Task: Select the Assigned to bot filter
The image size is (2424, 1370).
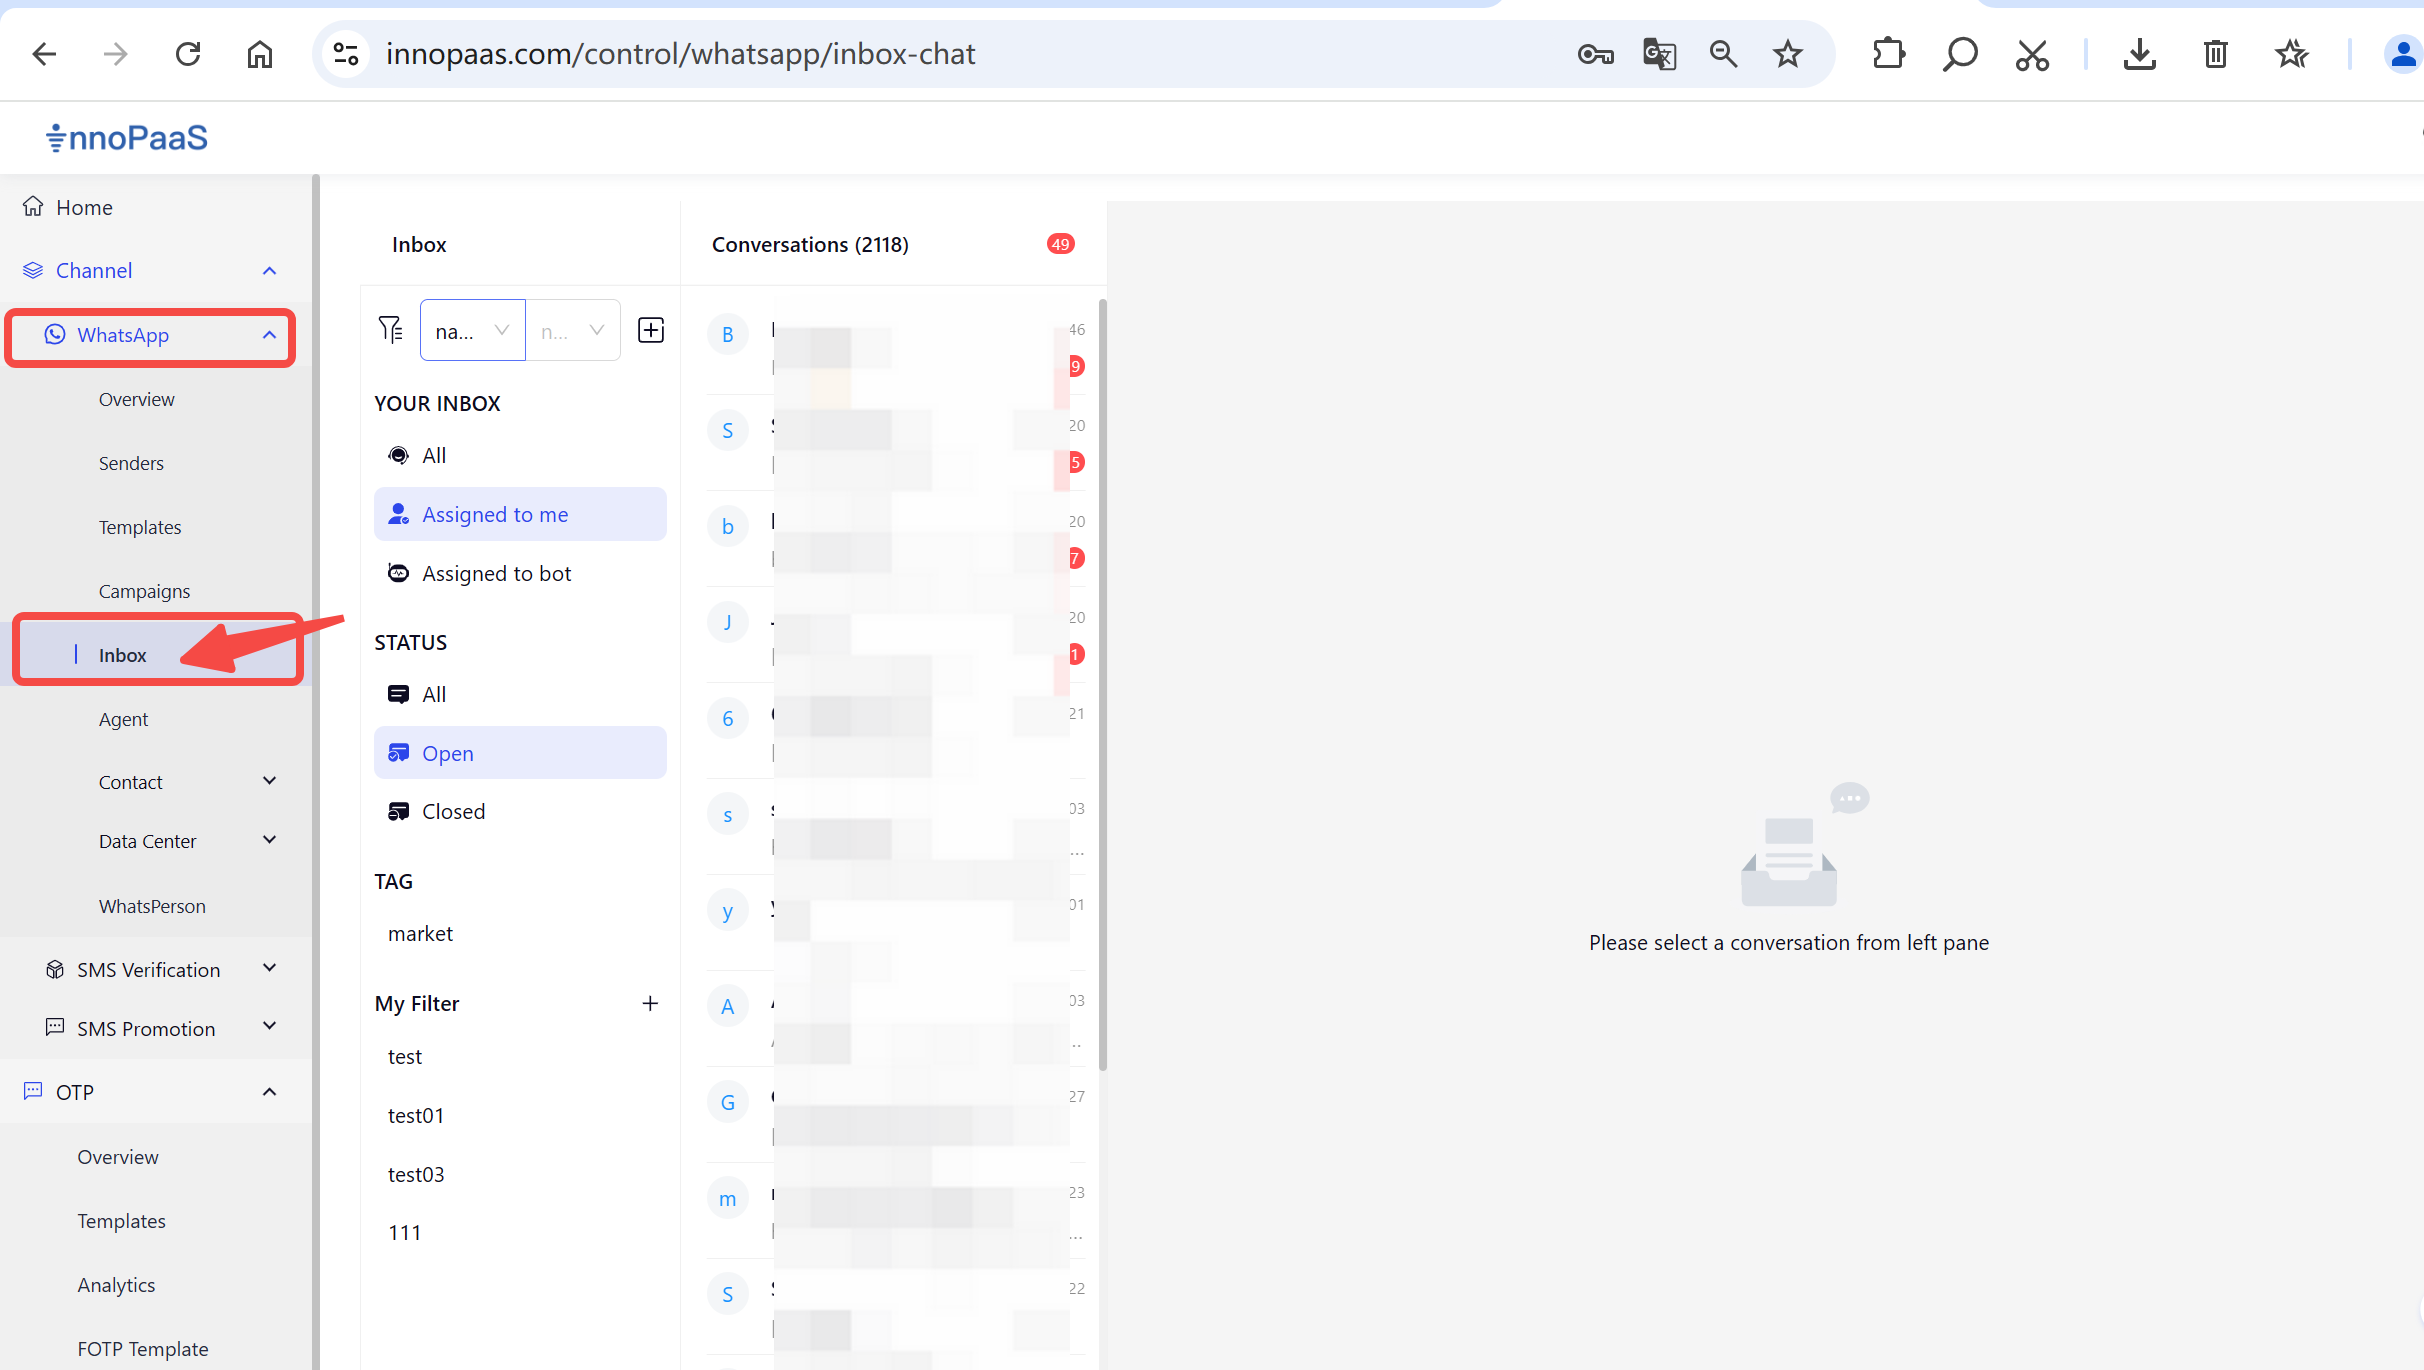Action: [496, 573]
